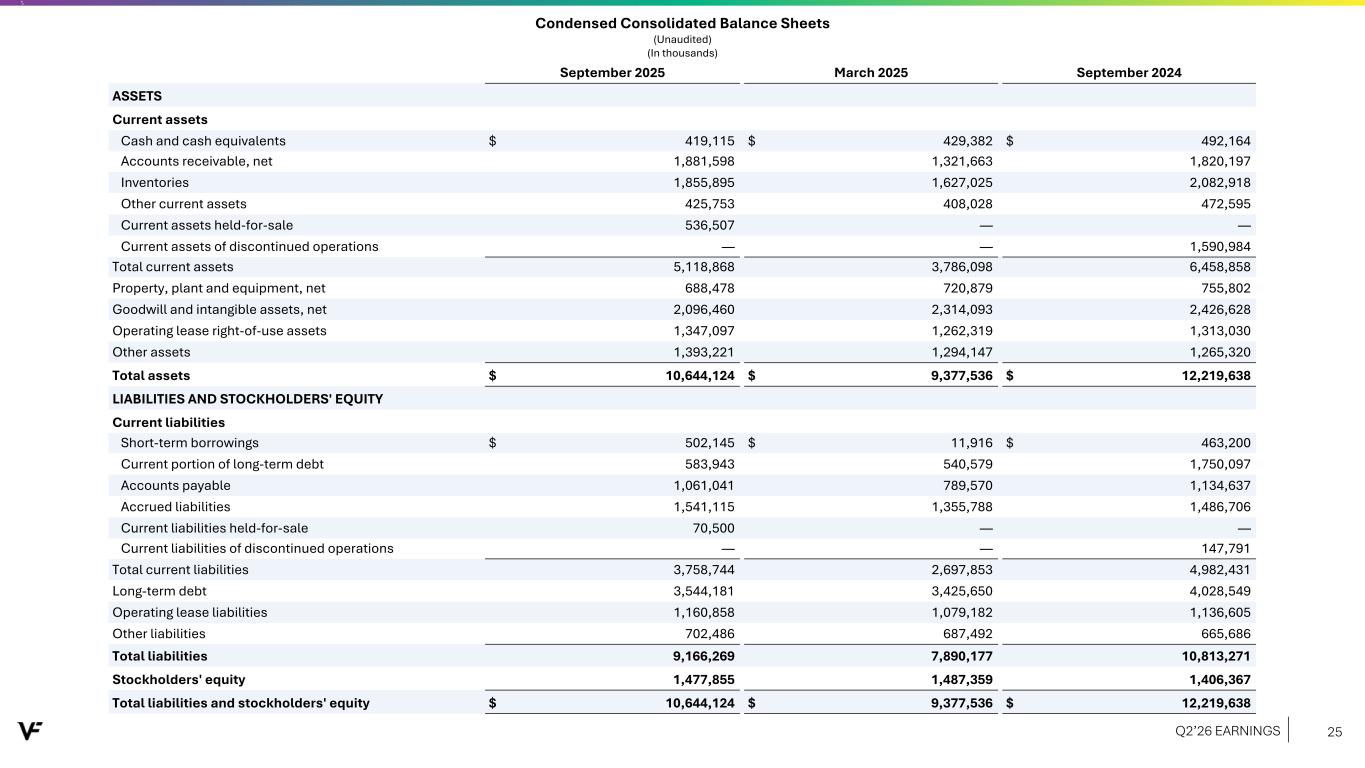Select the September 2024 column header

[1128, 73]
